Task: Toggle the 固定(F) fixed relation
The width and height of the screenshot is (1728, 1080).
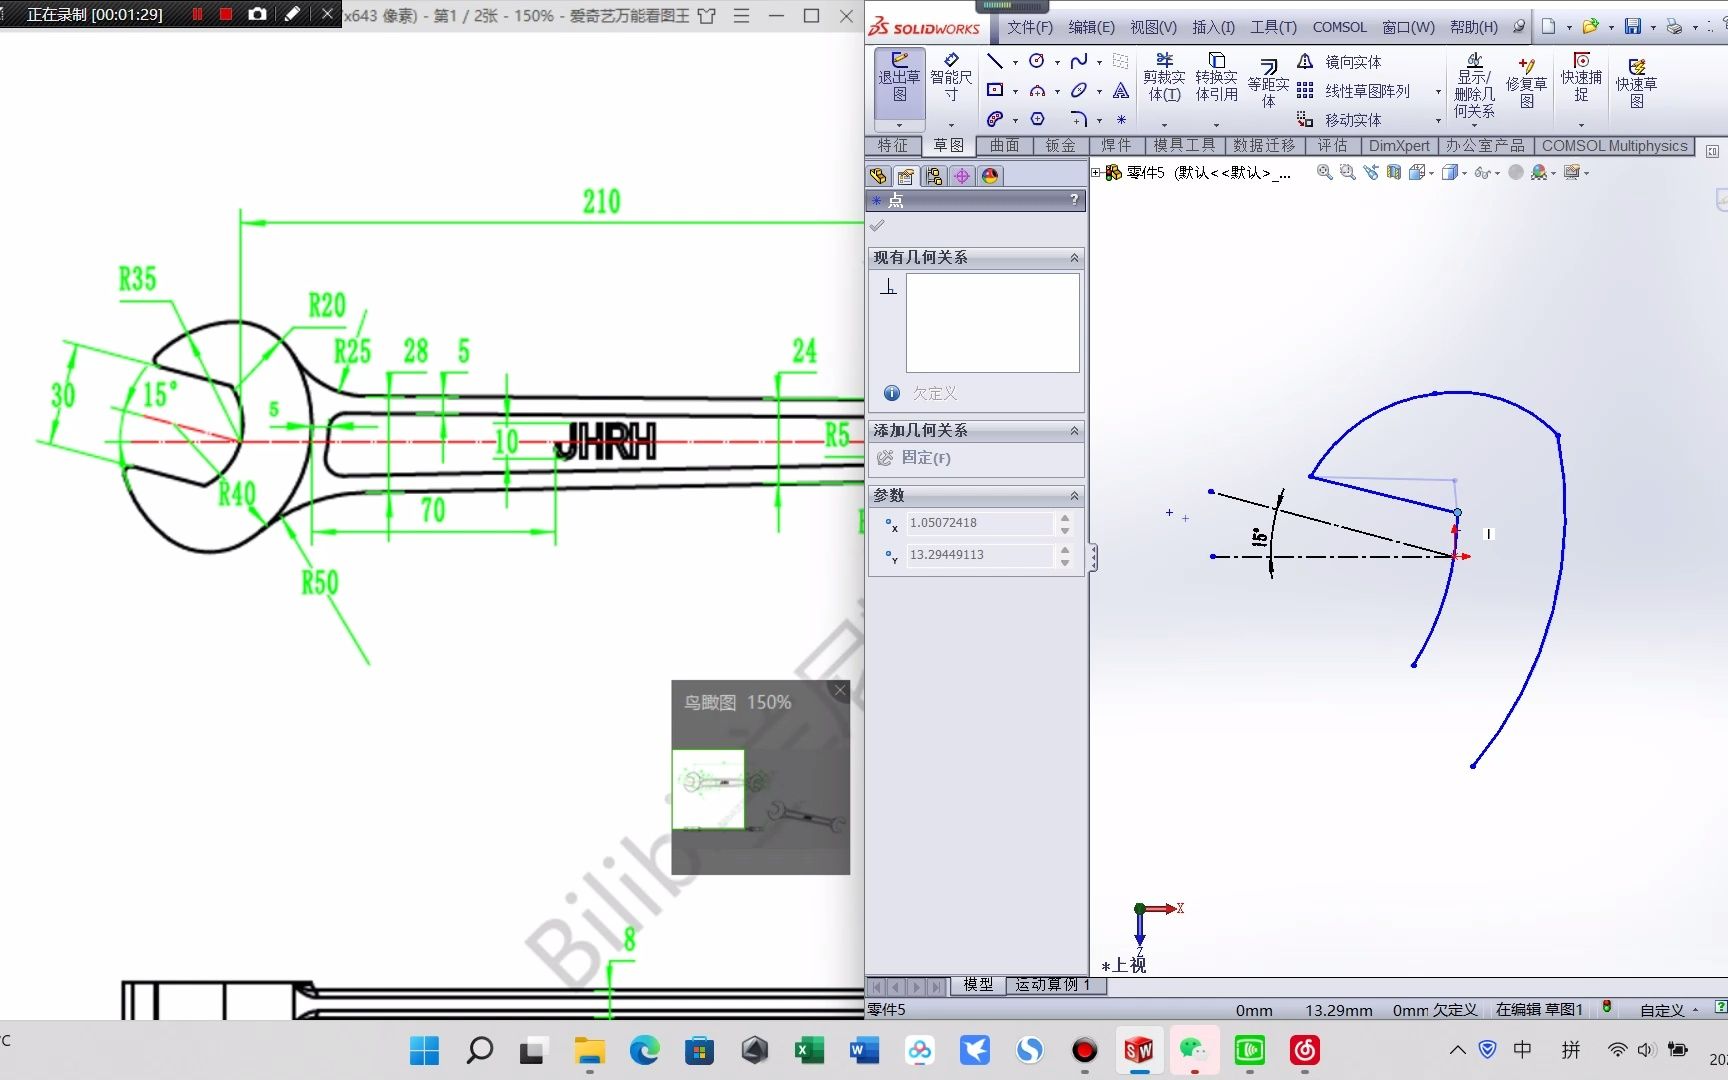Action: pyautogui.click(x=916, y=458)
